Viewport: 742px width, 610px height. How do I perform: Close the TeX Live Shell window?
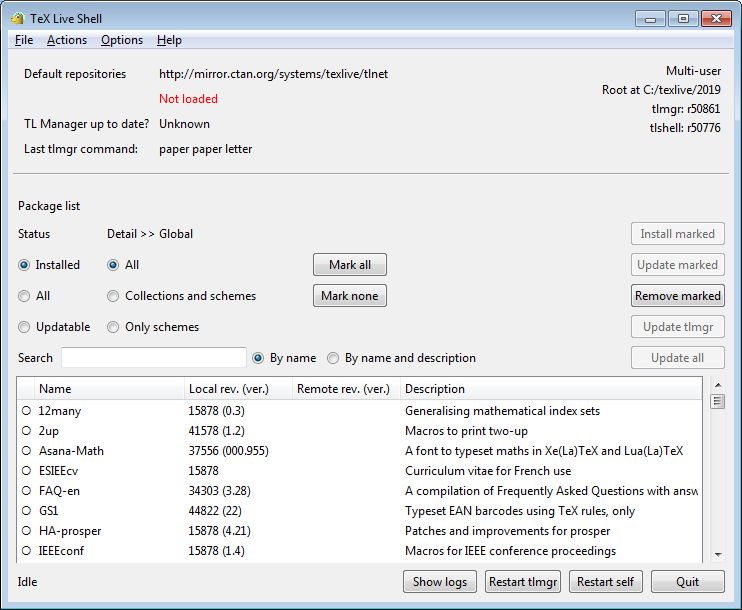pyautogui.click(x=716, y=19)
